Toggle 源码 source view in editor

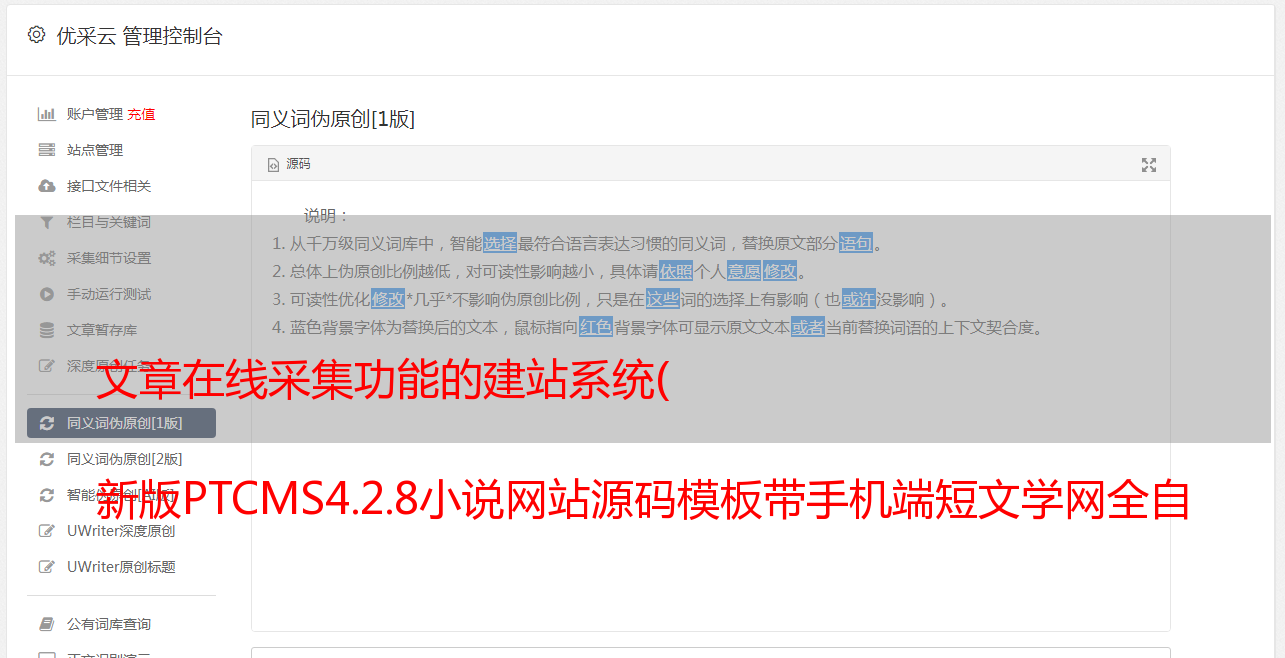[x=289, y=164]
